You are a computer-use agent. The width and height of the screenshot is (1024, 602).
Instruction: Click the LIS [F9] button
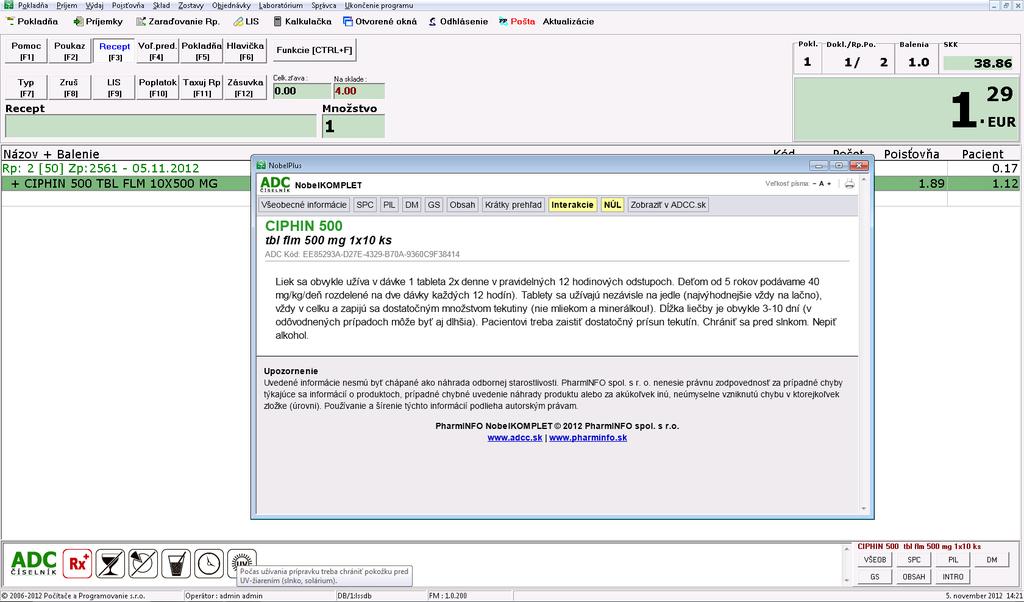click(x=114, y=87)
